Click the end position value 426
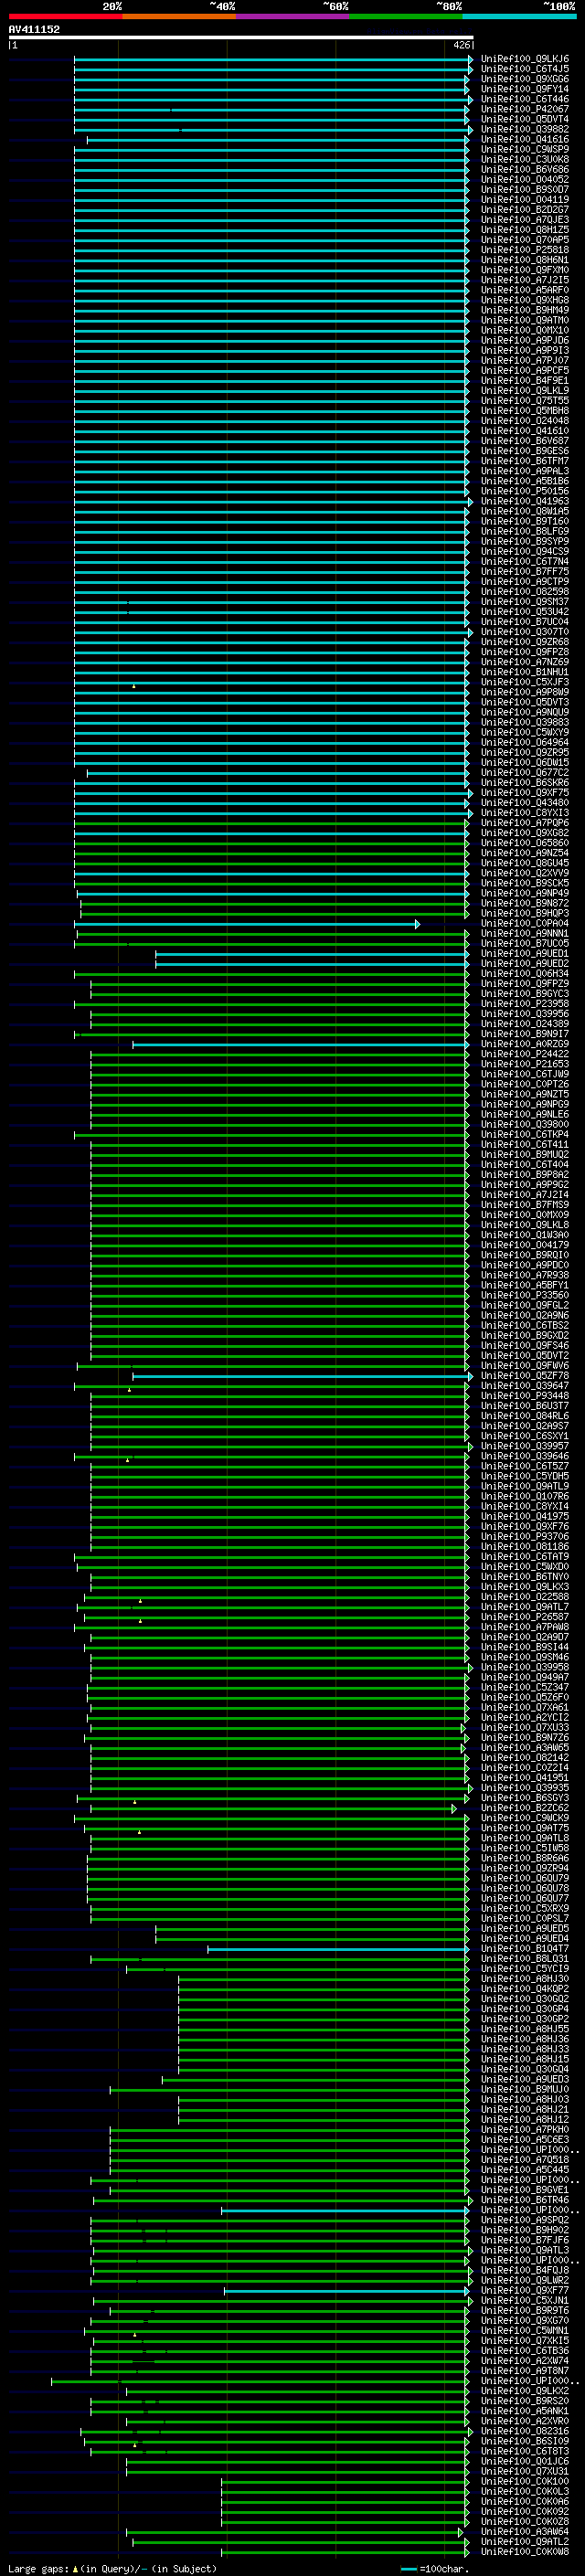This screenshot has height=2576, width=585. 461,45
